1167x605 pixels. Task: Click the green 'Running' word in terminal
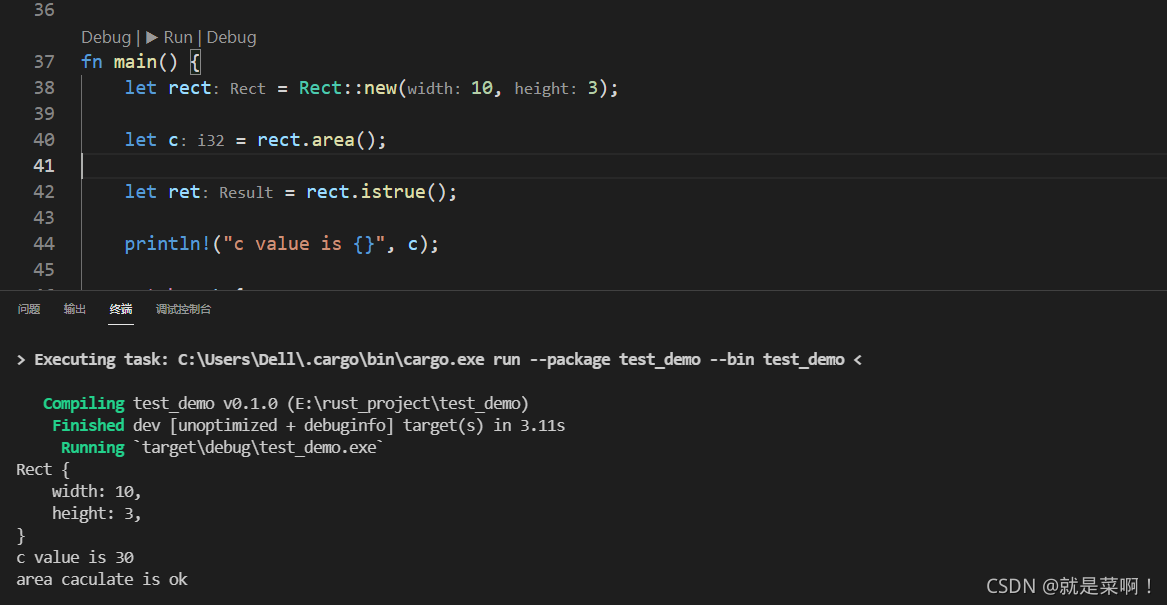(92, 447)
